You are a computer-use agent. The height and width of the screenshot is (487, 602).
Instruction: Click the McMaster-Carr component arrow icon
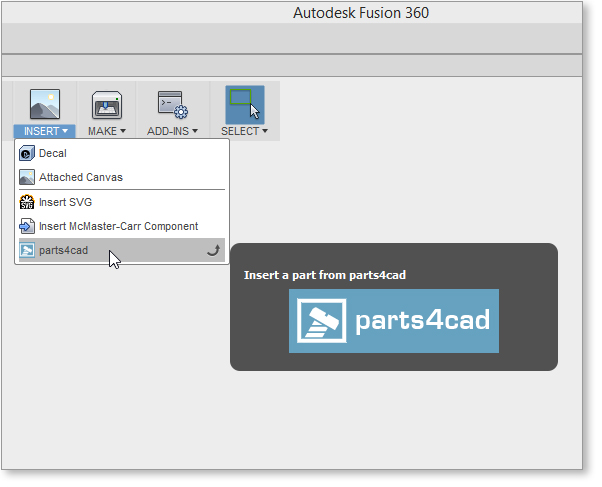(x=27, y=226)
